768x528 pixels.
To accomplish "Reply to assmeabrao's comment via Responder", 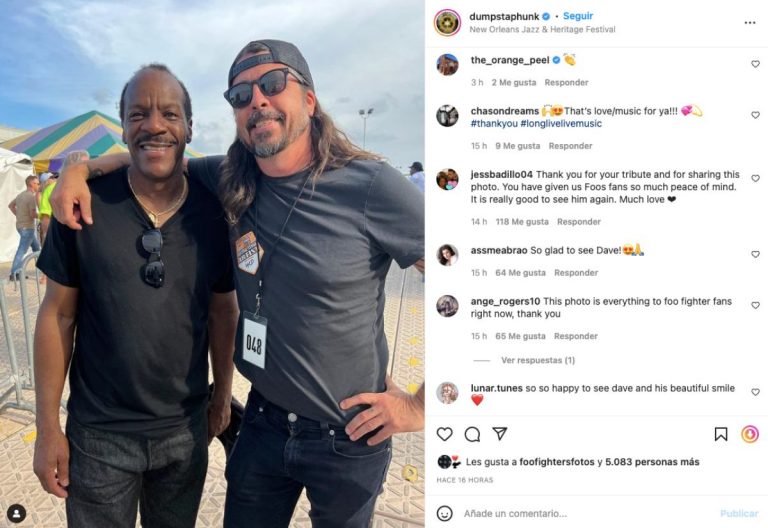I will point(576,273).
